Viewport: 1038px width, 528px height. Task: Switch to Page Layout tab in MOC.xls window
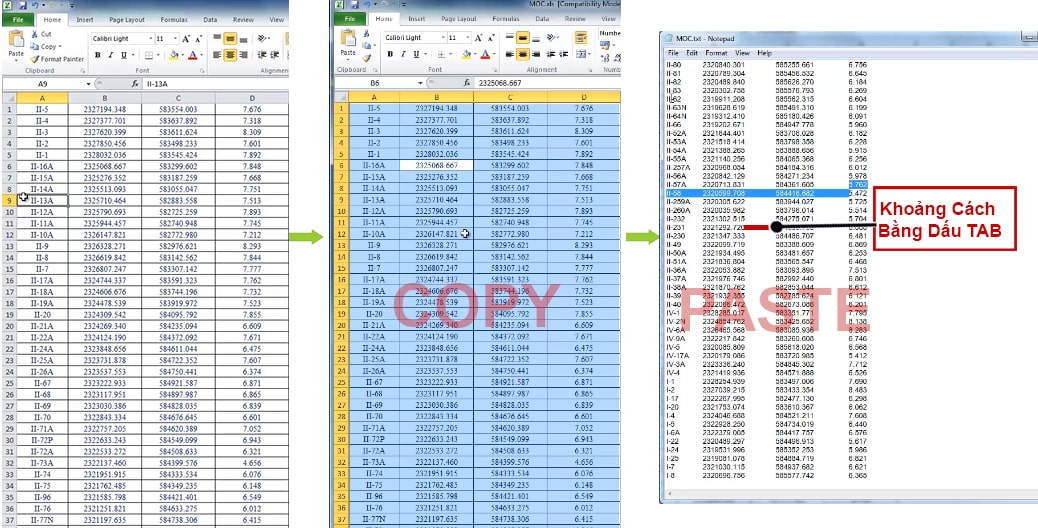[459, 19]
